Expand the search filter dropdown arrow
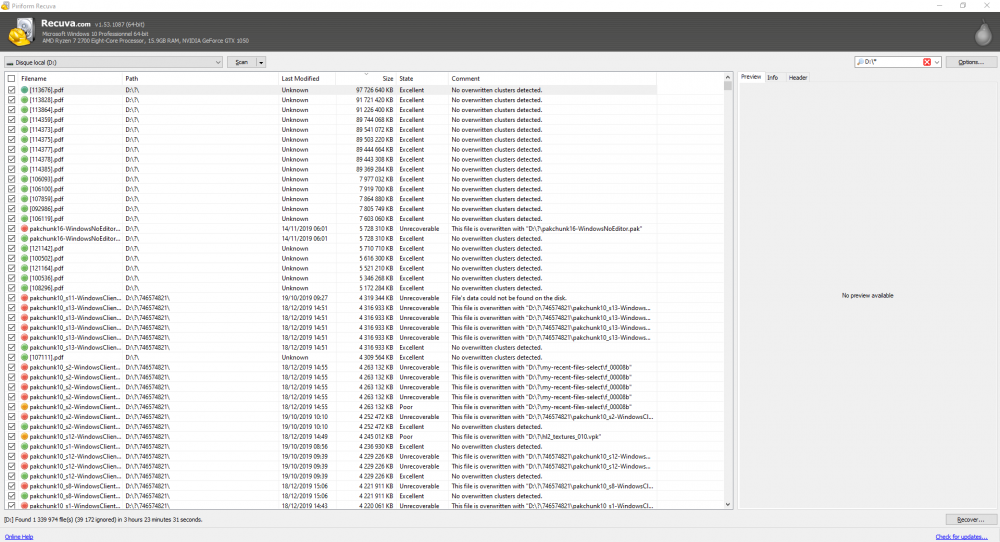 [x=937, y=62]
